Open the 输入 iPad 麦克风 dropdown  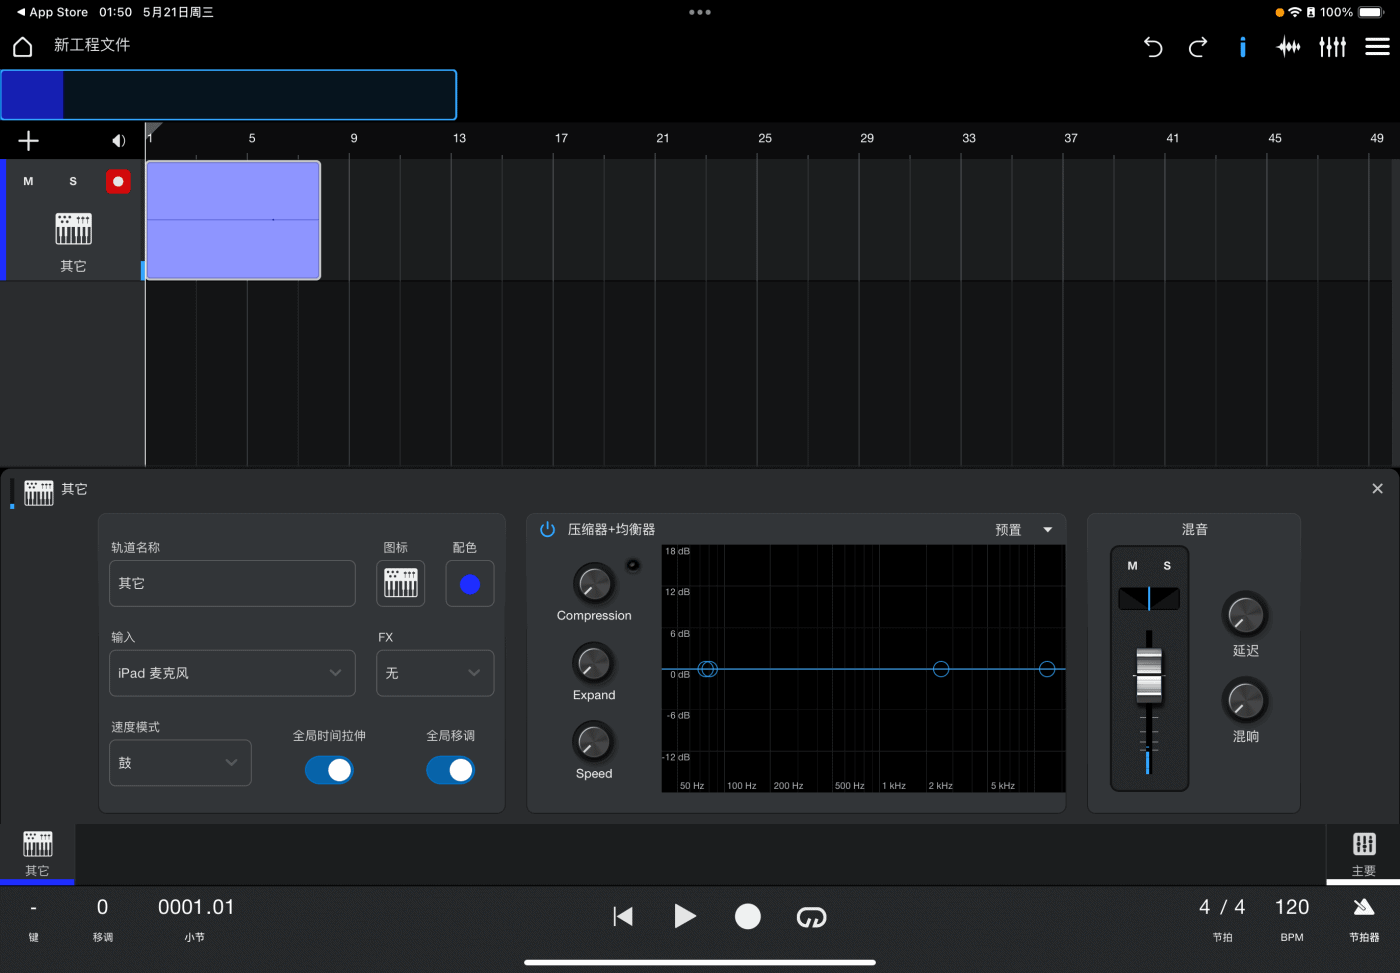pyautogui.click(x=232, y=673)
